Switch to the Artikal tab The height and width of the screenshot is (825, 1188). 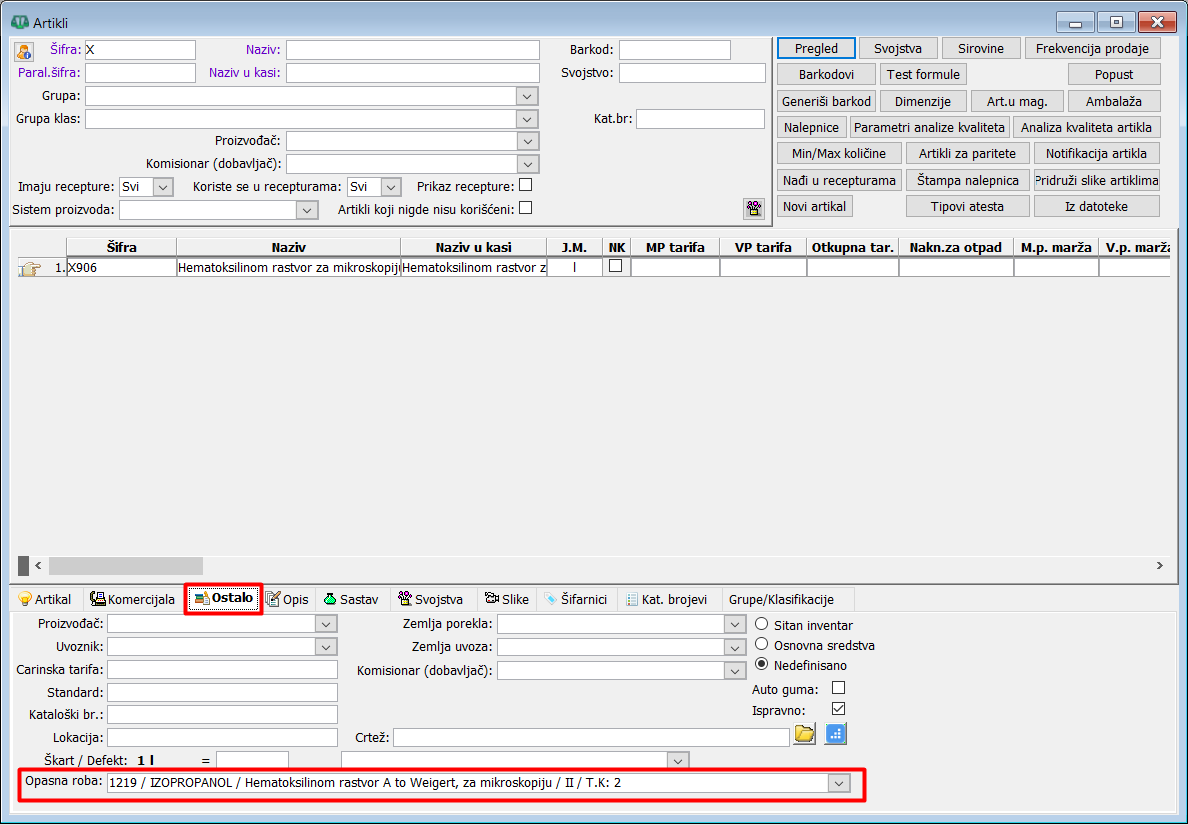(x=45, y=599)
